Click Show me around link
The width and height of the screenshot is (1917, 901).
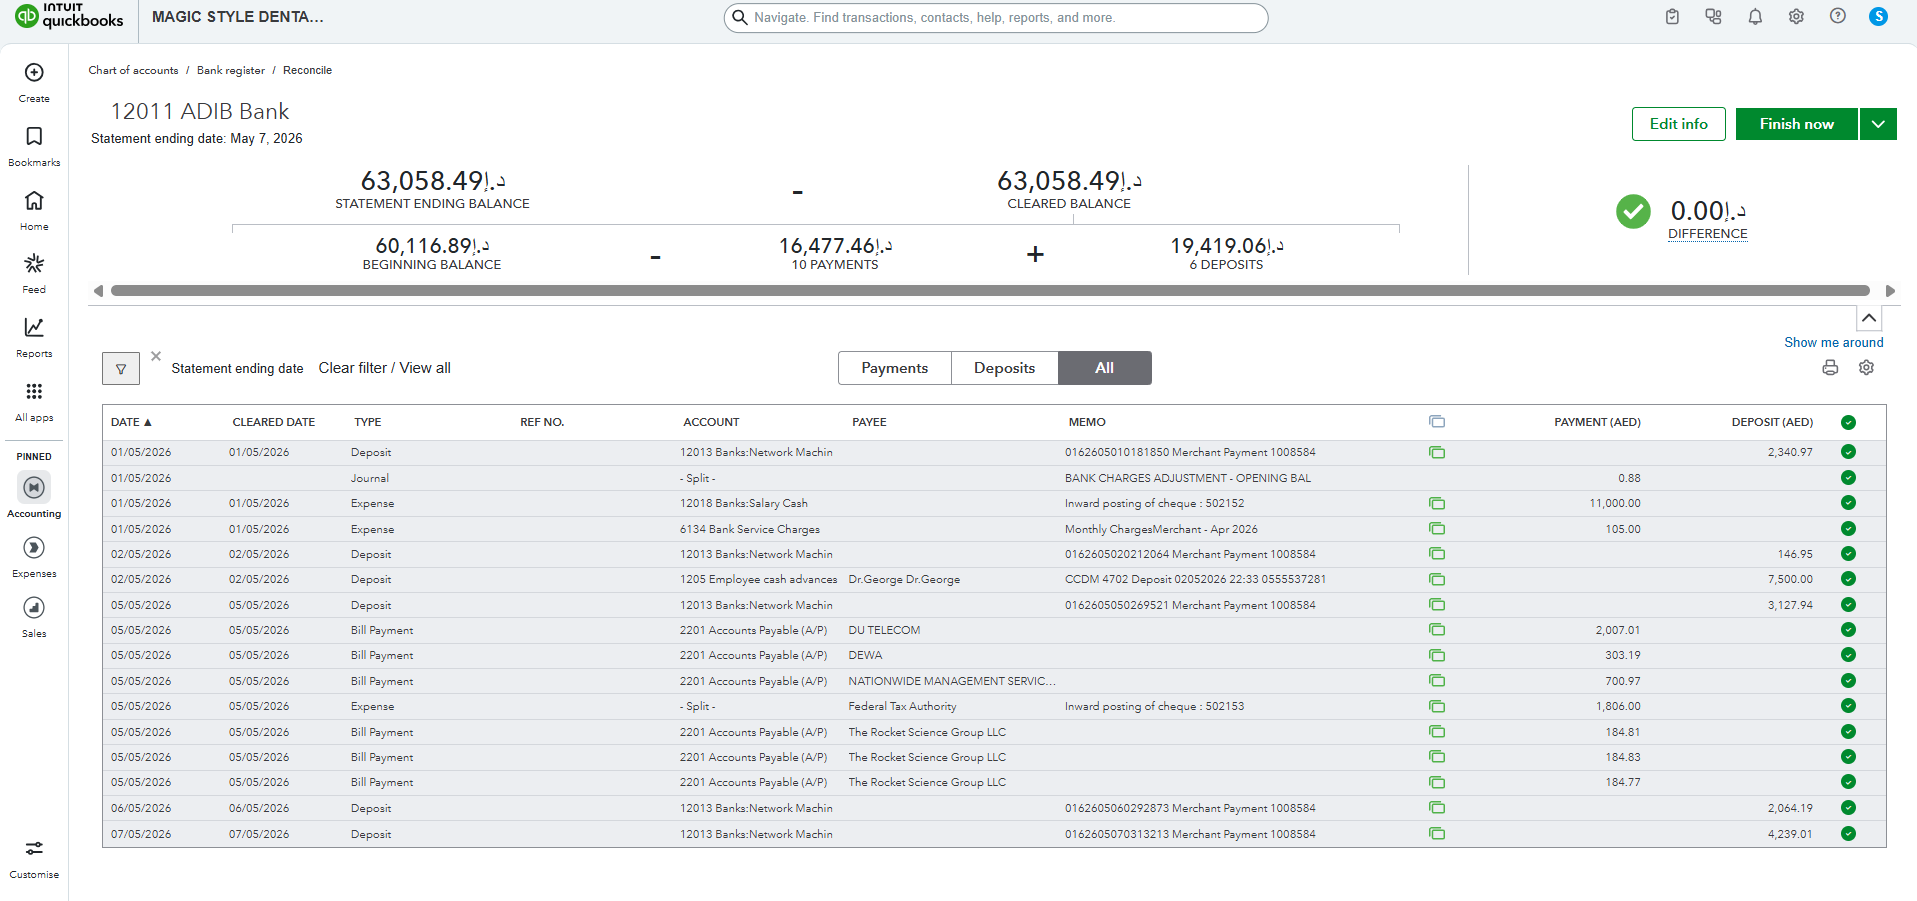[x=1833, y=342]
